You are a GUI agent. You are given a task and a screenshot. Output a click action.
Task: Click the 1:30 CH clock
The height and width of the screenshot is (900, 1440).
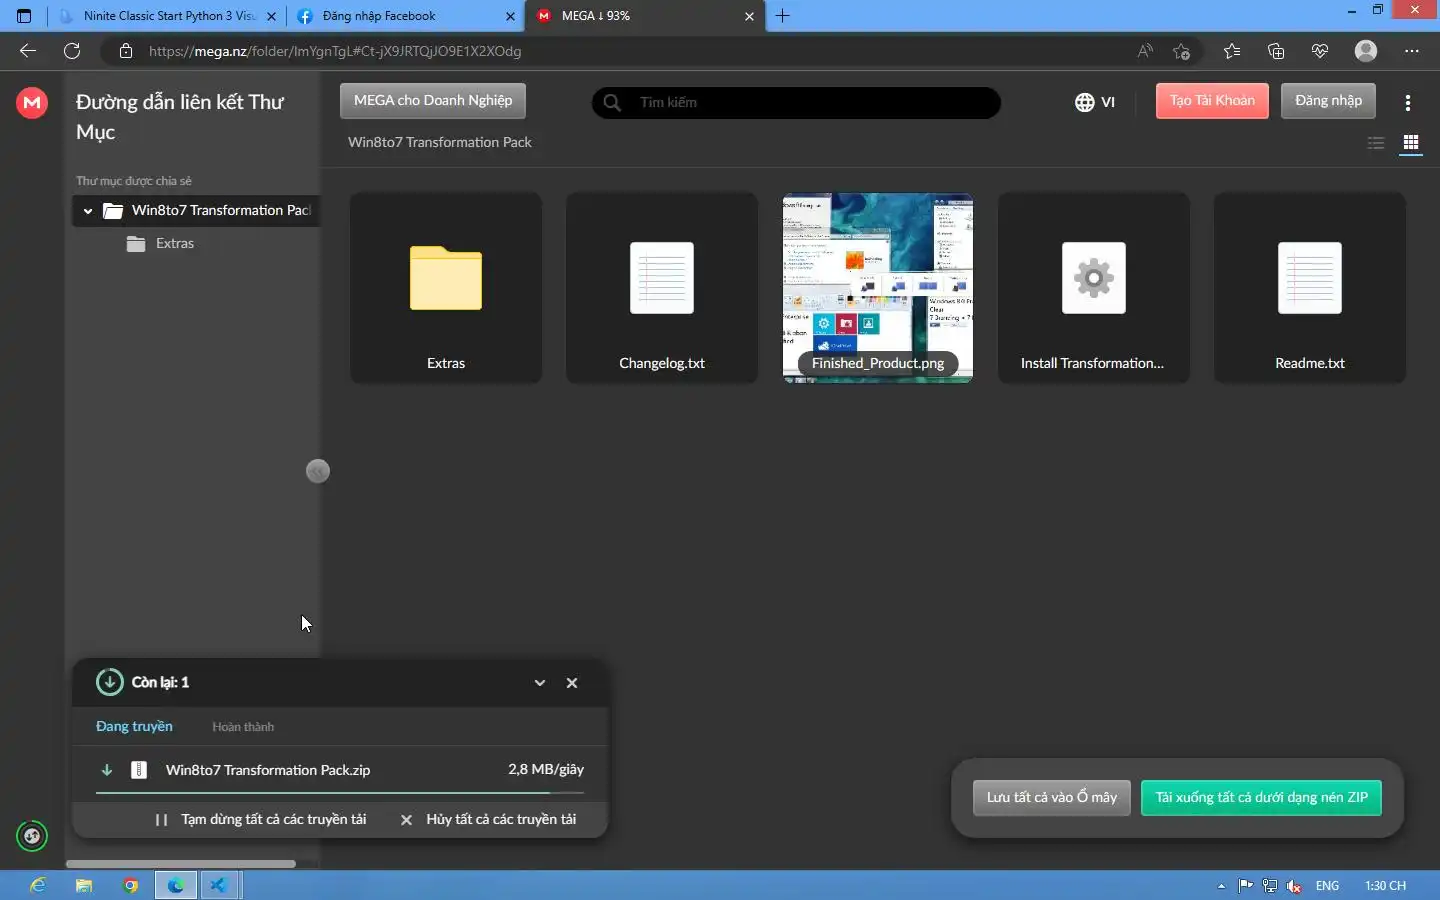(1385, 886)
